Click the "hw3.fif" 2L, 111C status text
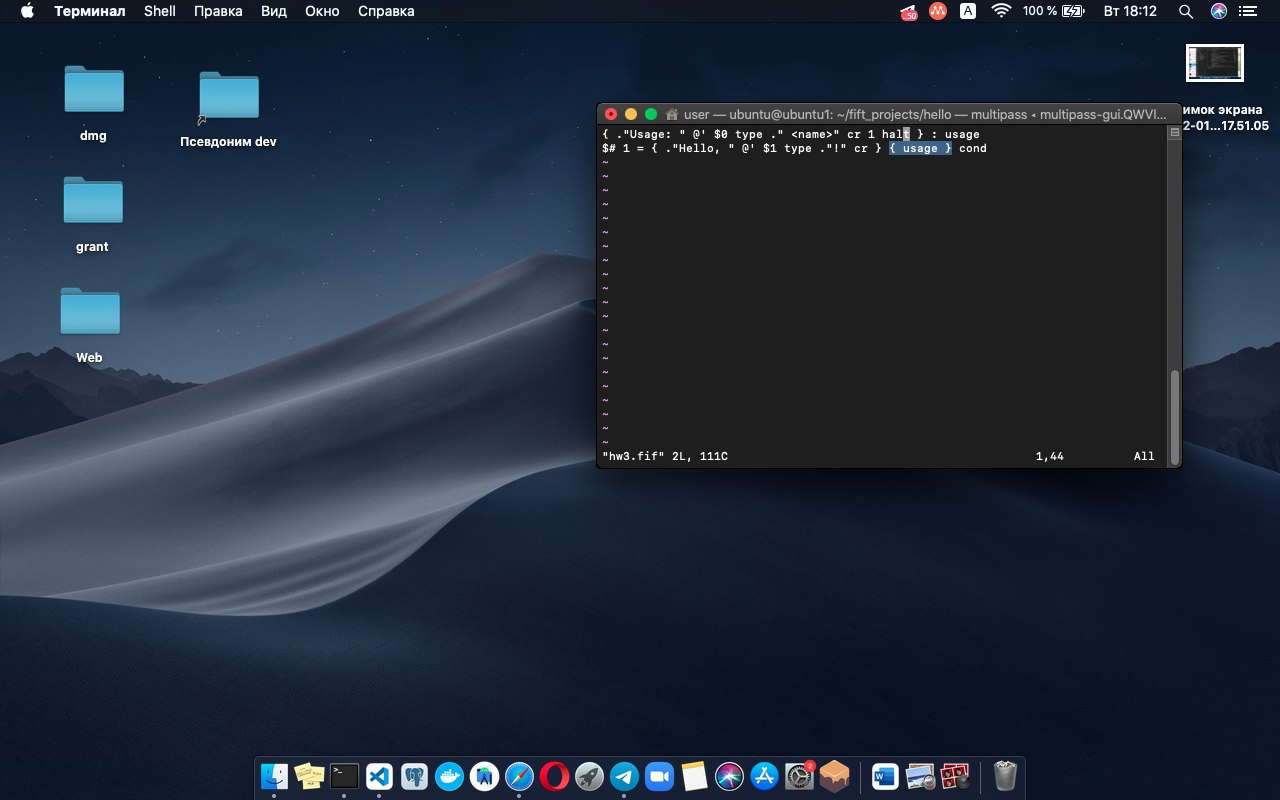Viewport: 1280px width, 800px height. (x=665, y=456)
